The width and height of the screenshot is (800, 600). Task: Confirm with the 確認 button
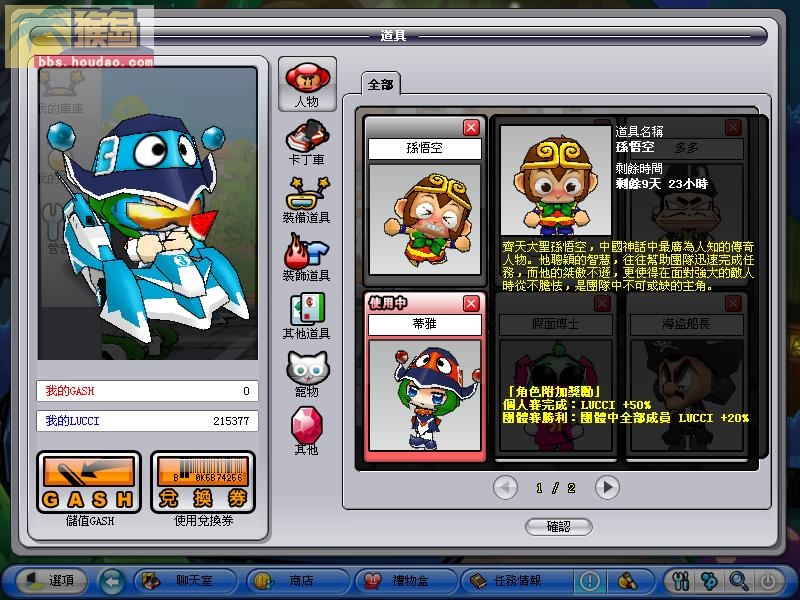click(x=559, y=527)
